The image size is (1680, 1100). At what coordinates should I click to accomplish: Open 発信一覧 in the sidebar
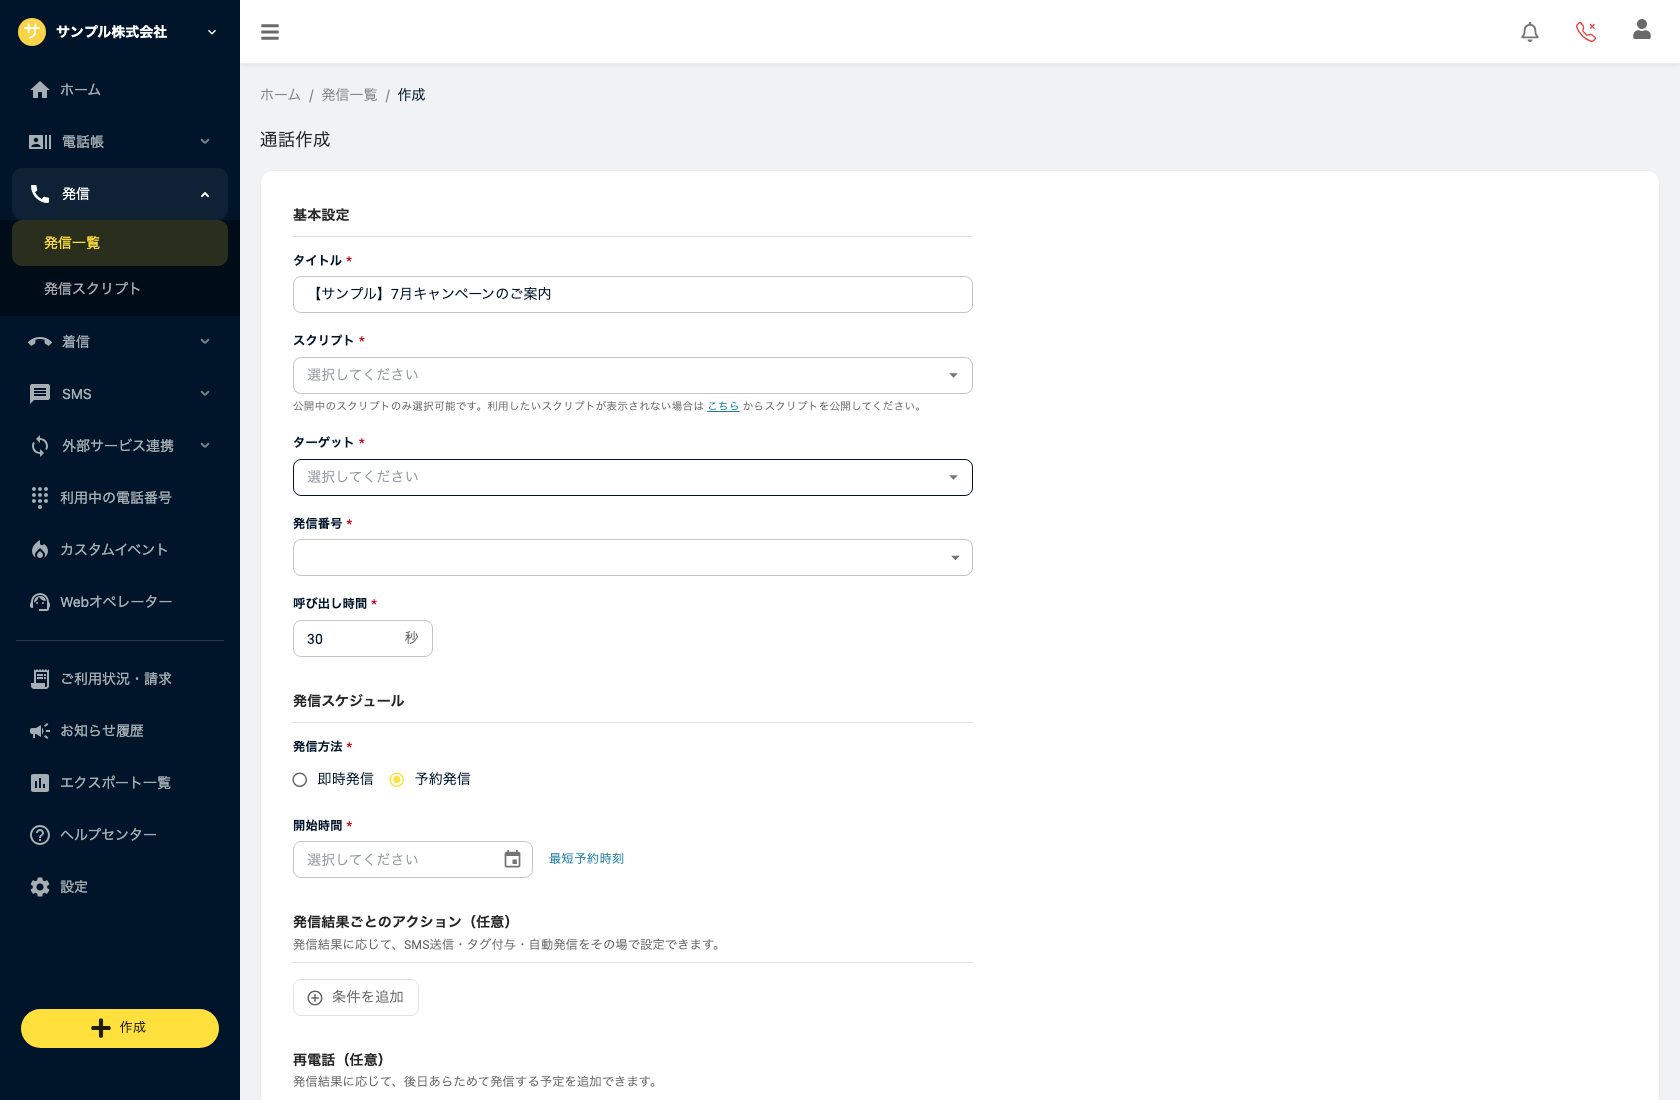click(x=120, y=243)
